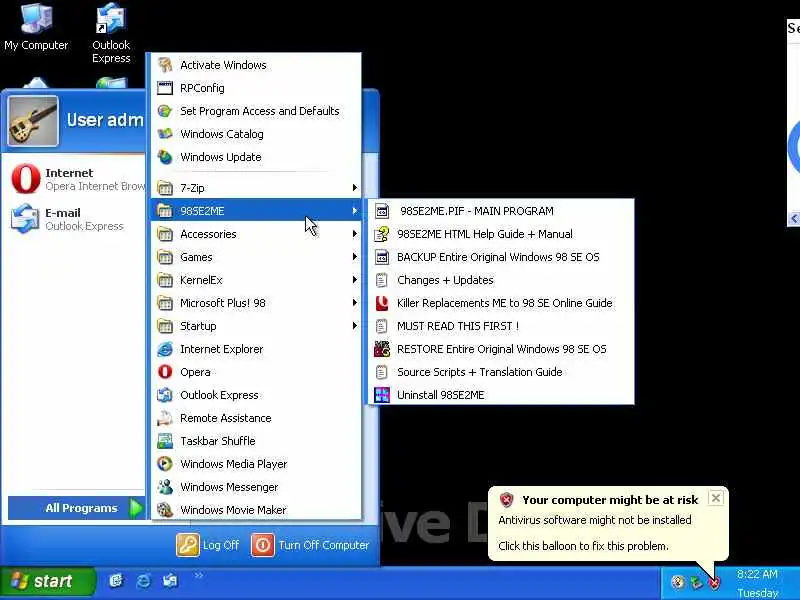The width and height of the screenshot is (800, 600).
Task: Open Set Program Access and Defaults
Action: [256, 111]
